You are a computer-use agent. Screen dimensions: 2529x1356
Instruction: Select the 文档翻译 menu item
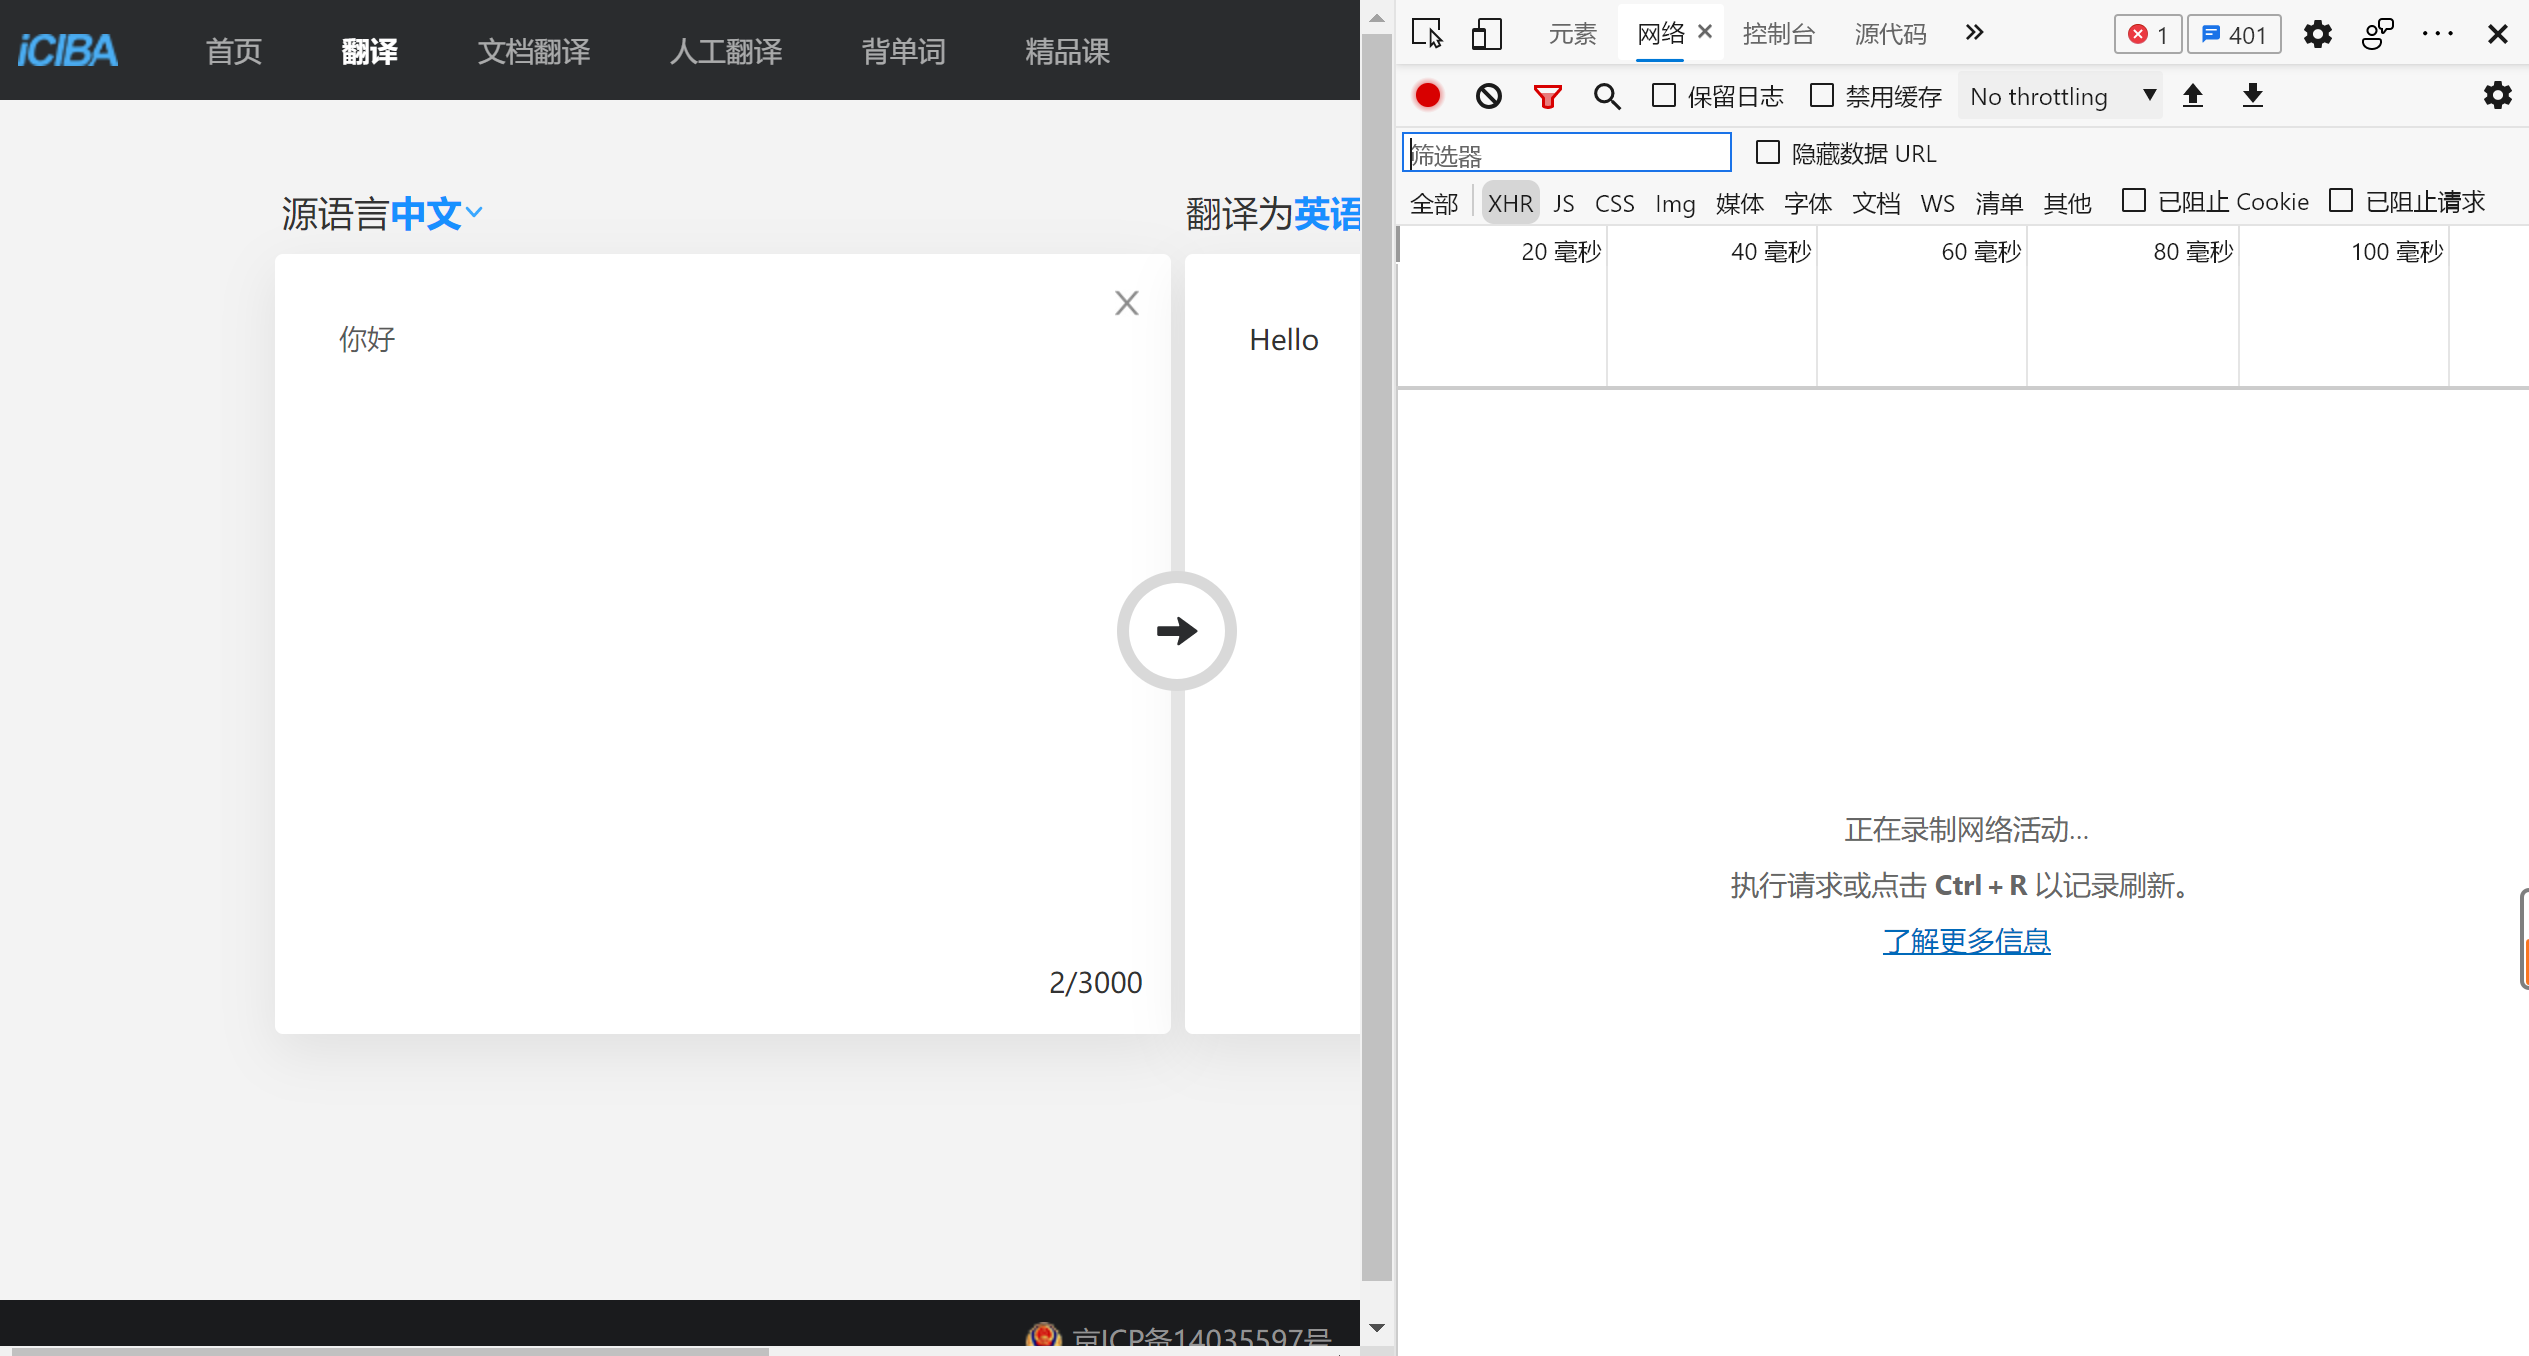[x=534, y=50]
